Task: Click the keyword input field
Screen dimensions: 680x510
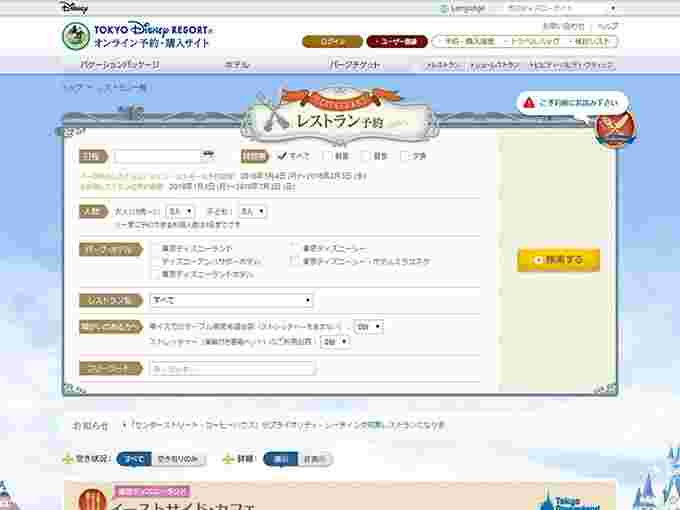Action: 232,369
